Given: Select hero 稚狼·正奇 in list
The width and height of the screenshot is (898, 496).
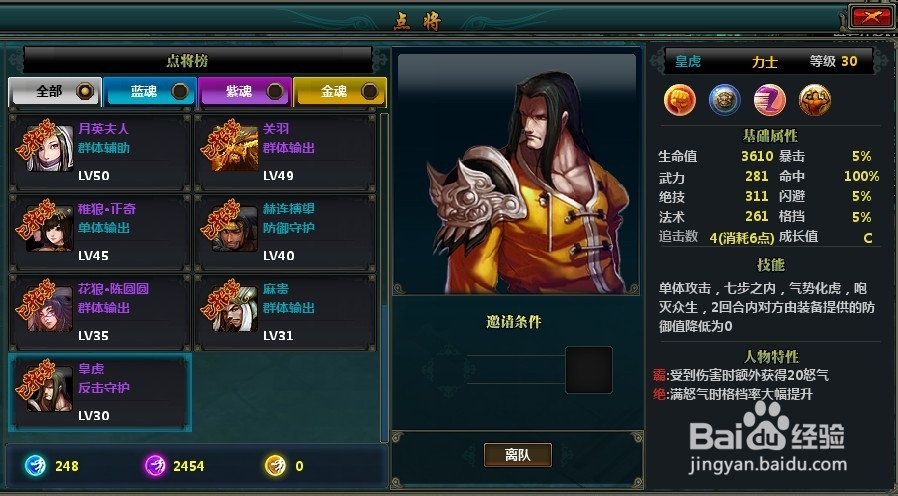Looking at the screenshot, I should click(x=100, y=233).
